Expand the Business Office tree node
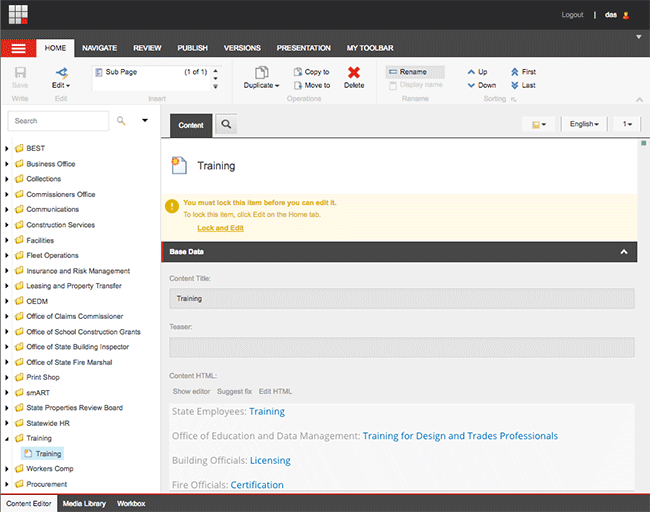Viewport: 650px width, 512px height. 8,164
